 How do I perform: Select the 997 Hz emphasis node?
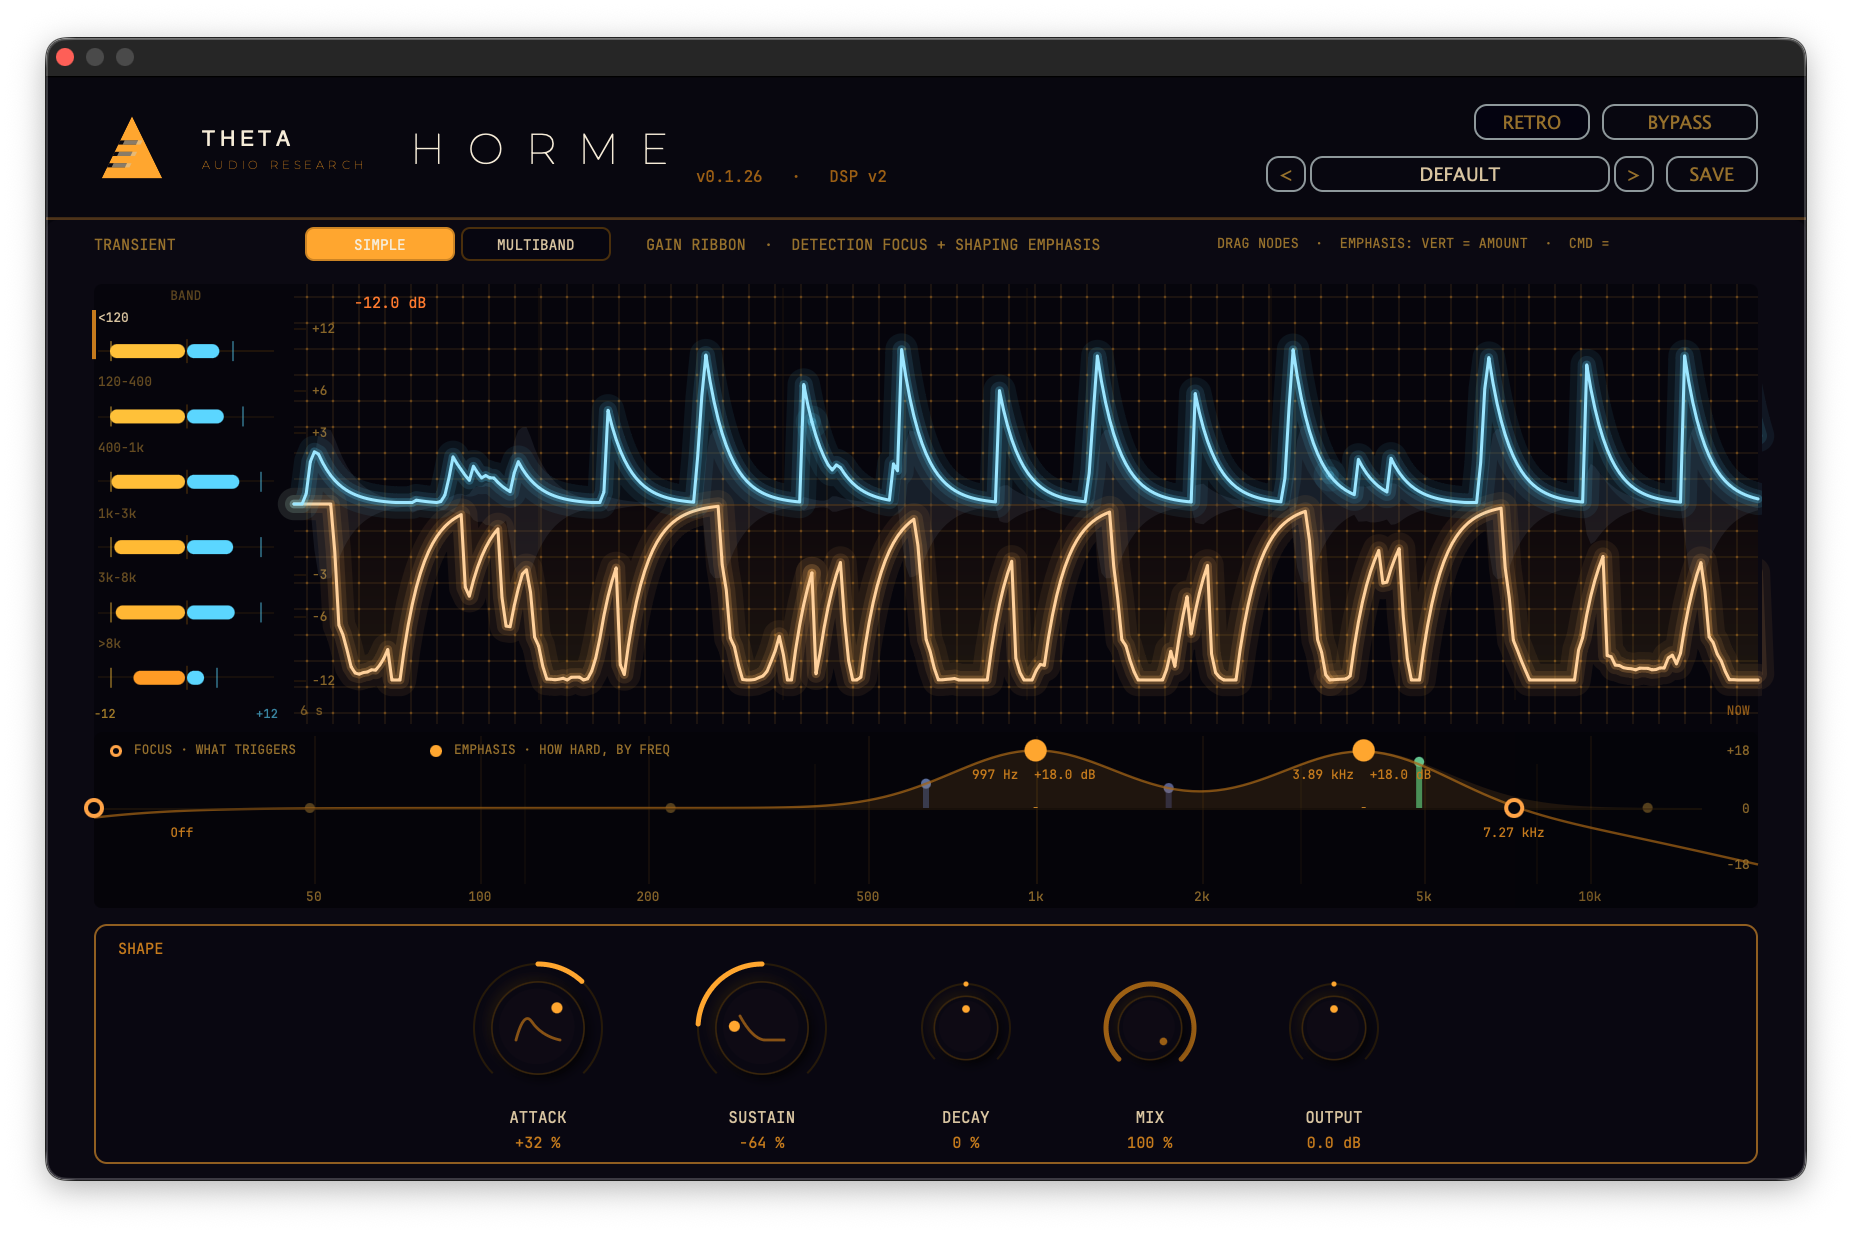(x=1036, y=750)
